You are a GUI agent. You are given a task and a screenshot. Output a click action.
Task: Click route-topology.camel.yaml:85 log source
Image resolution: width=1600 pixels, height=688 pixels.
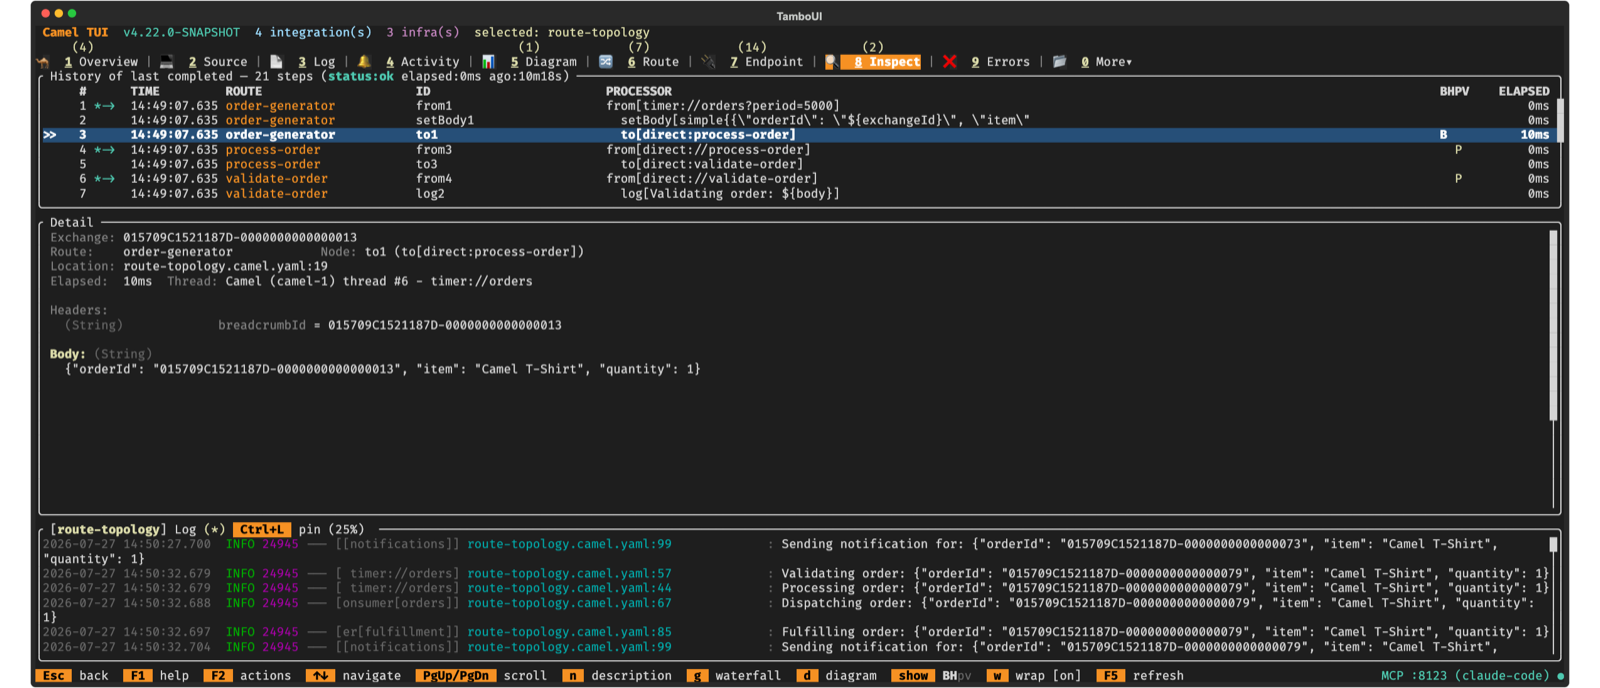pos(570,633)
